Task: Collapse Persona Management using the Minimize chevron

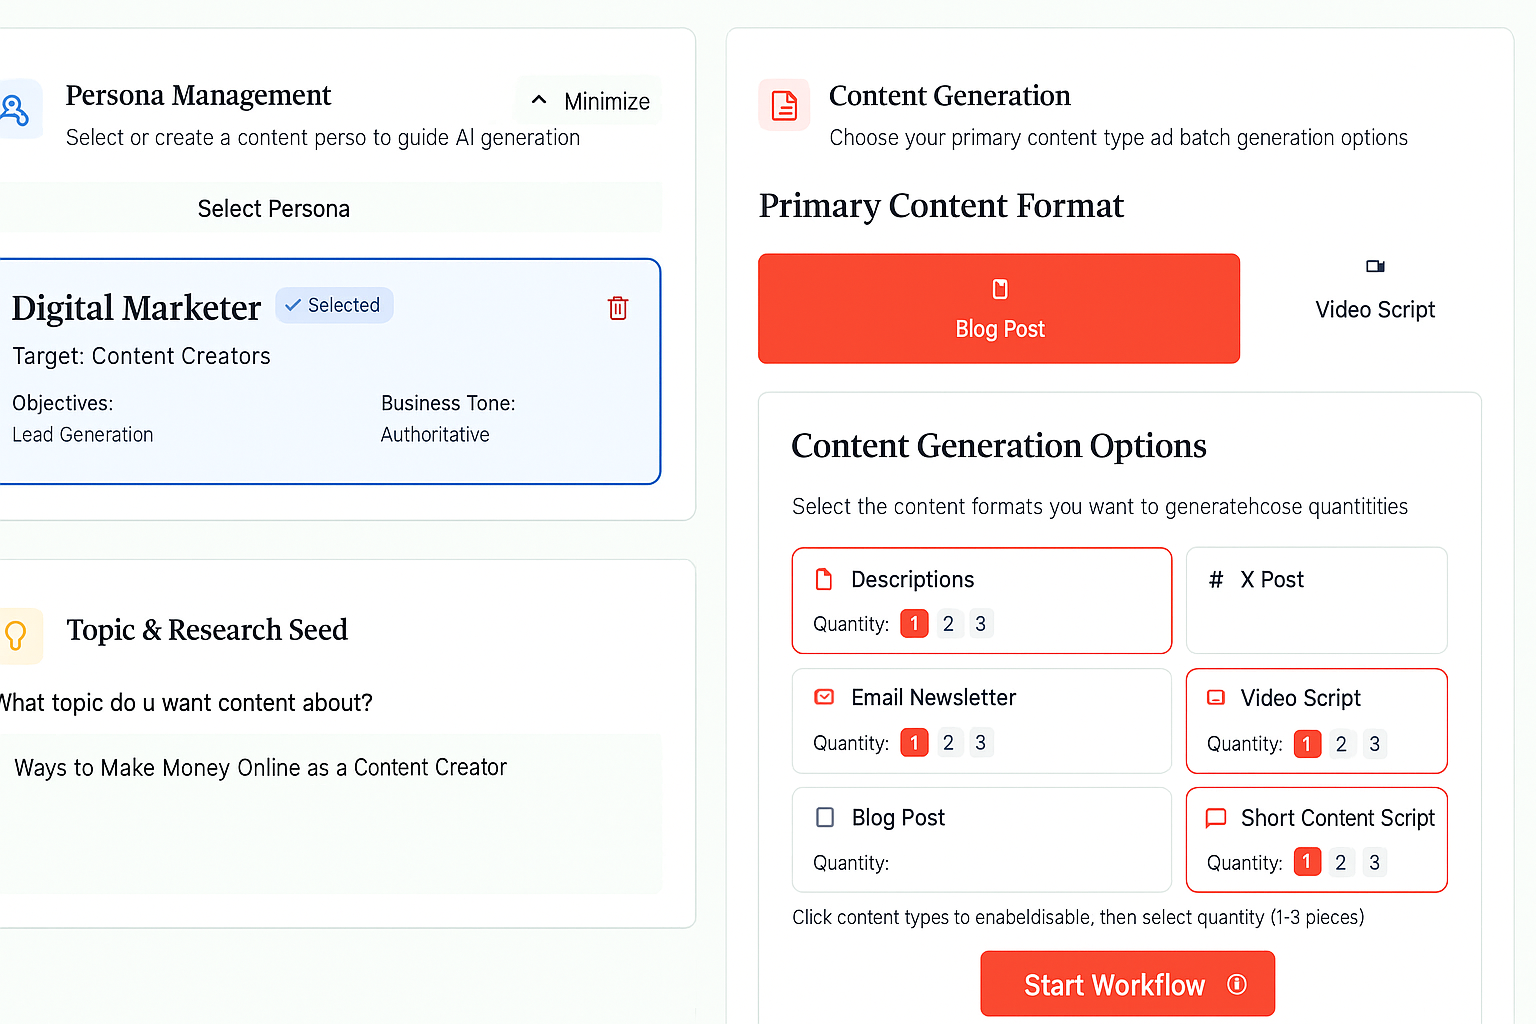Action: [x=588, y=100]
